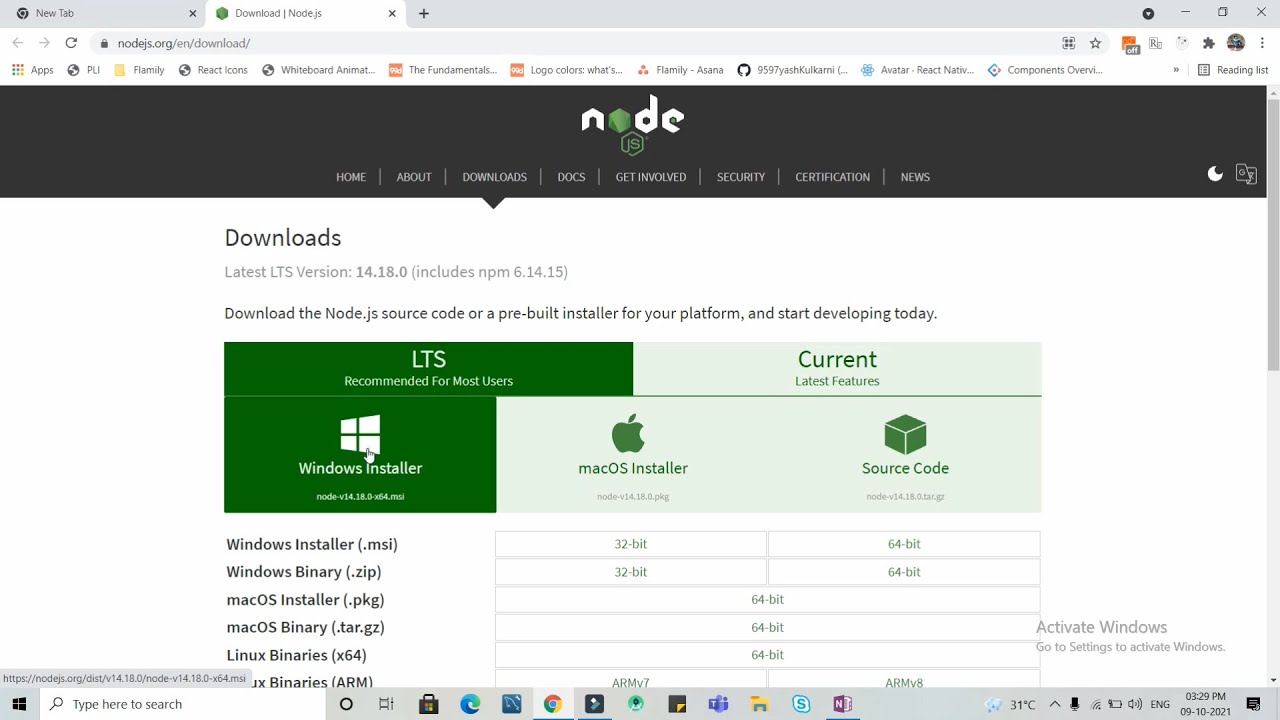Download the Source Code tarball

pos(905,455)
